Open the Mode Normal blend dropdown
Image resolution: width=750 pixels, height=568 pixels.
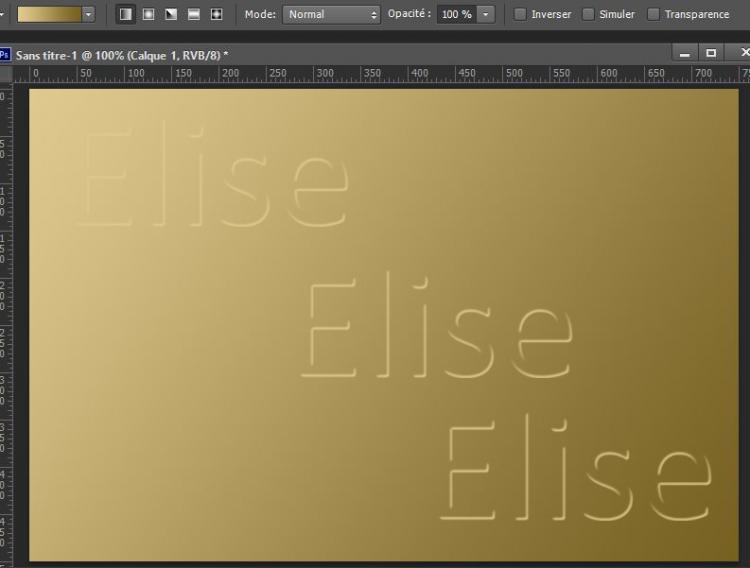click(332, 14)
